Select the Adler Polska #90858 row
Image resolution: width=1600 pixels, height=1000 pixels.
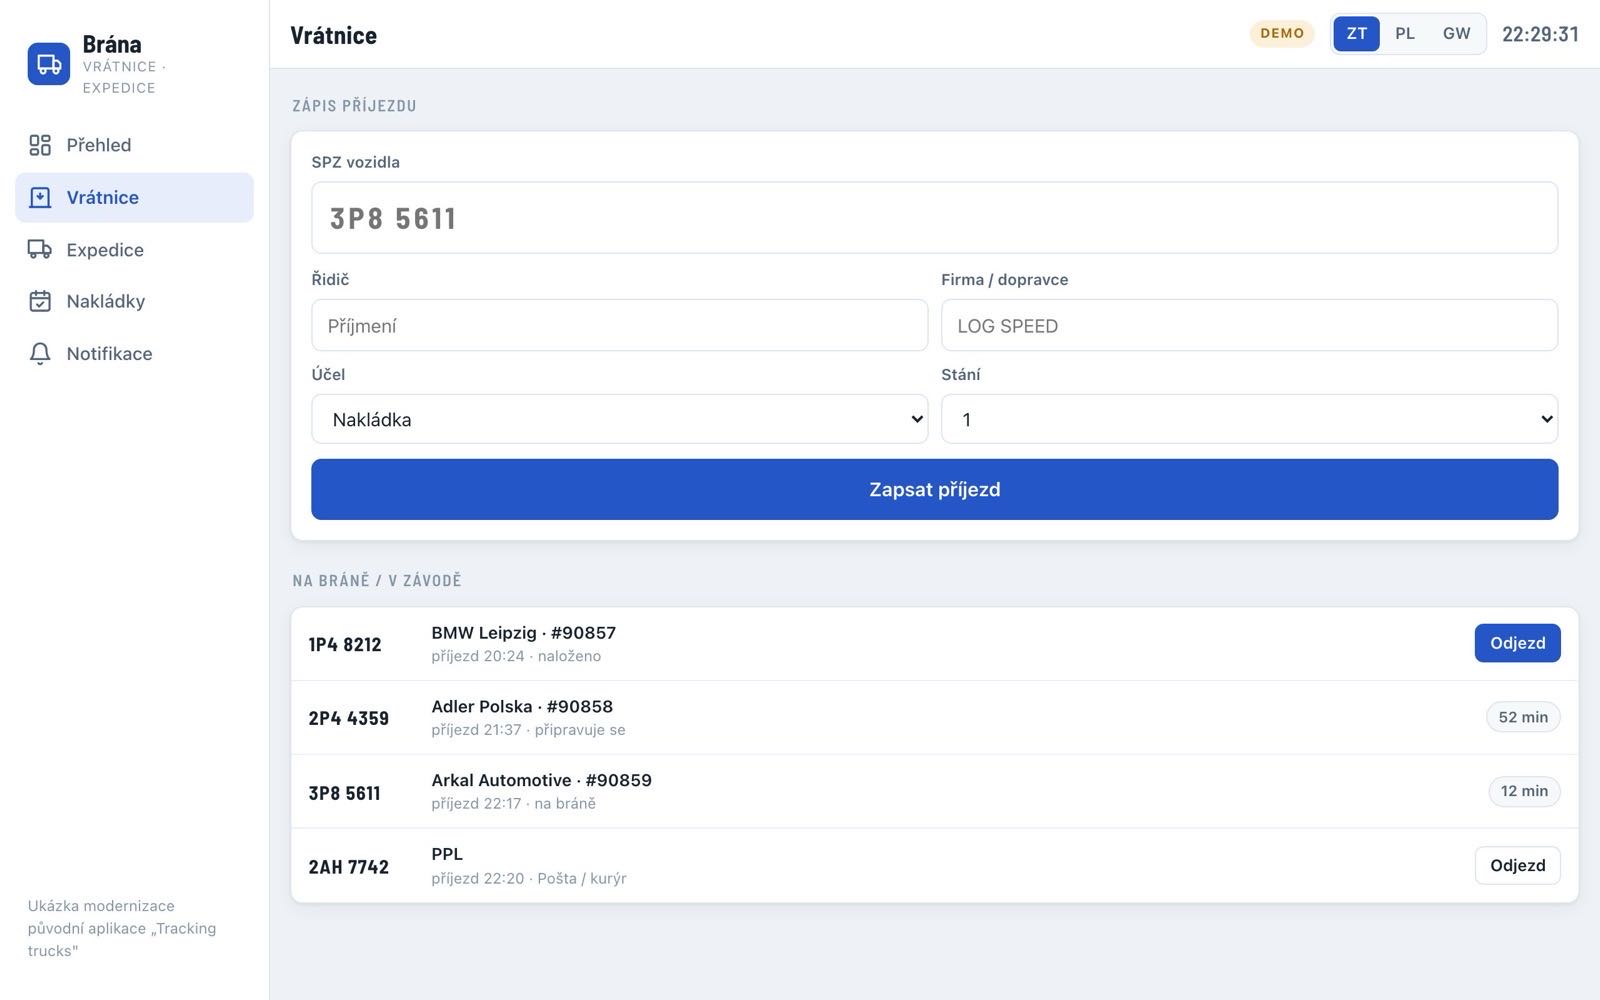point(934,718)
